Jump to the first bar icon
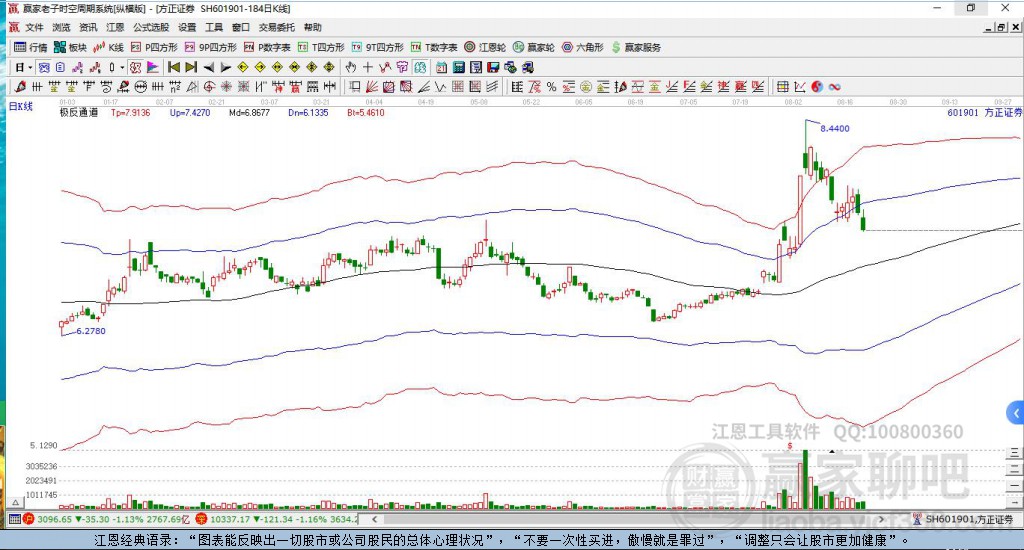This screenshot has width=1024, height=550. (x=174, y=67)
